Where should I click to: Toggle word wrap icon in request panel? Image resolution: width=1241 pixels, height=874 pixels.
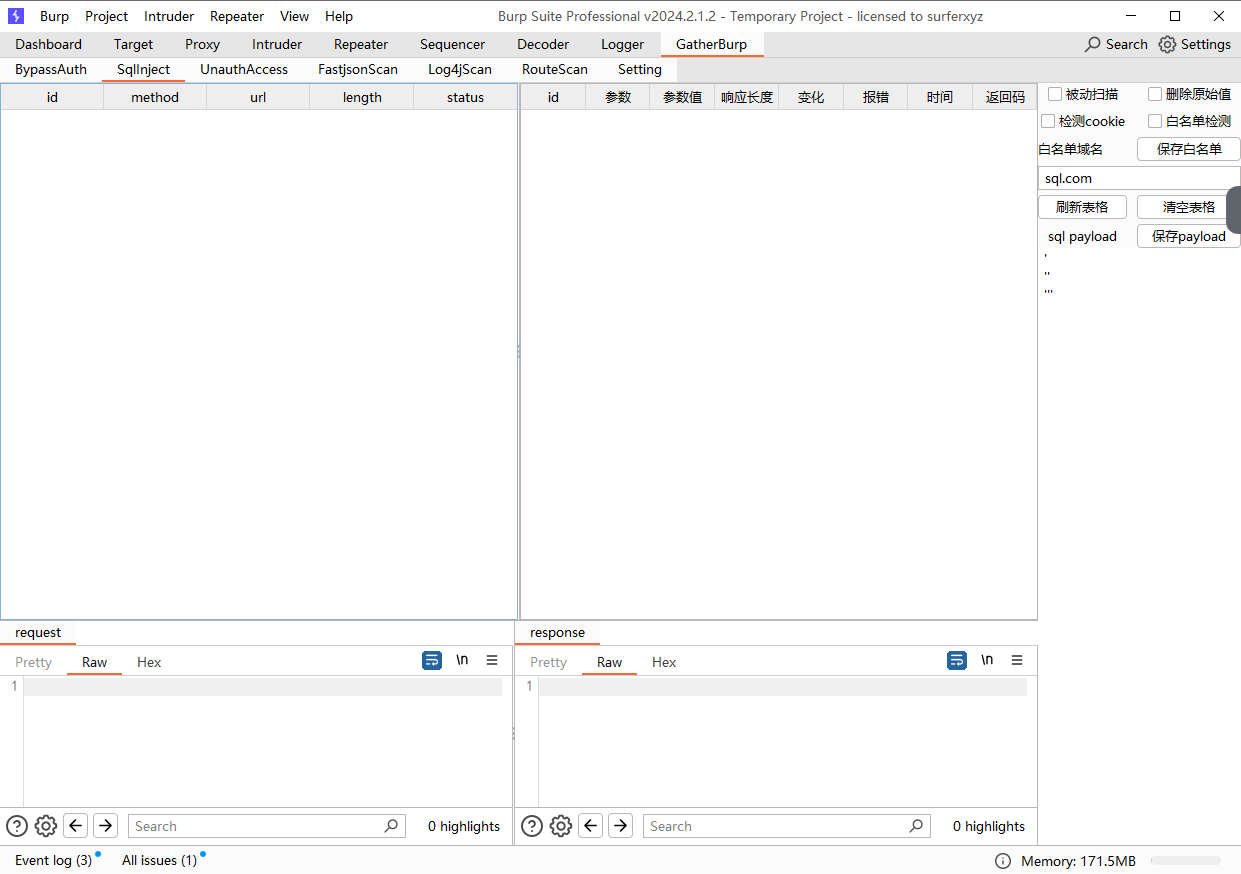tap(432, 660)
